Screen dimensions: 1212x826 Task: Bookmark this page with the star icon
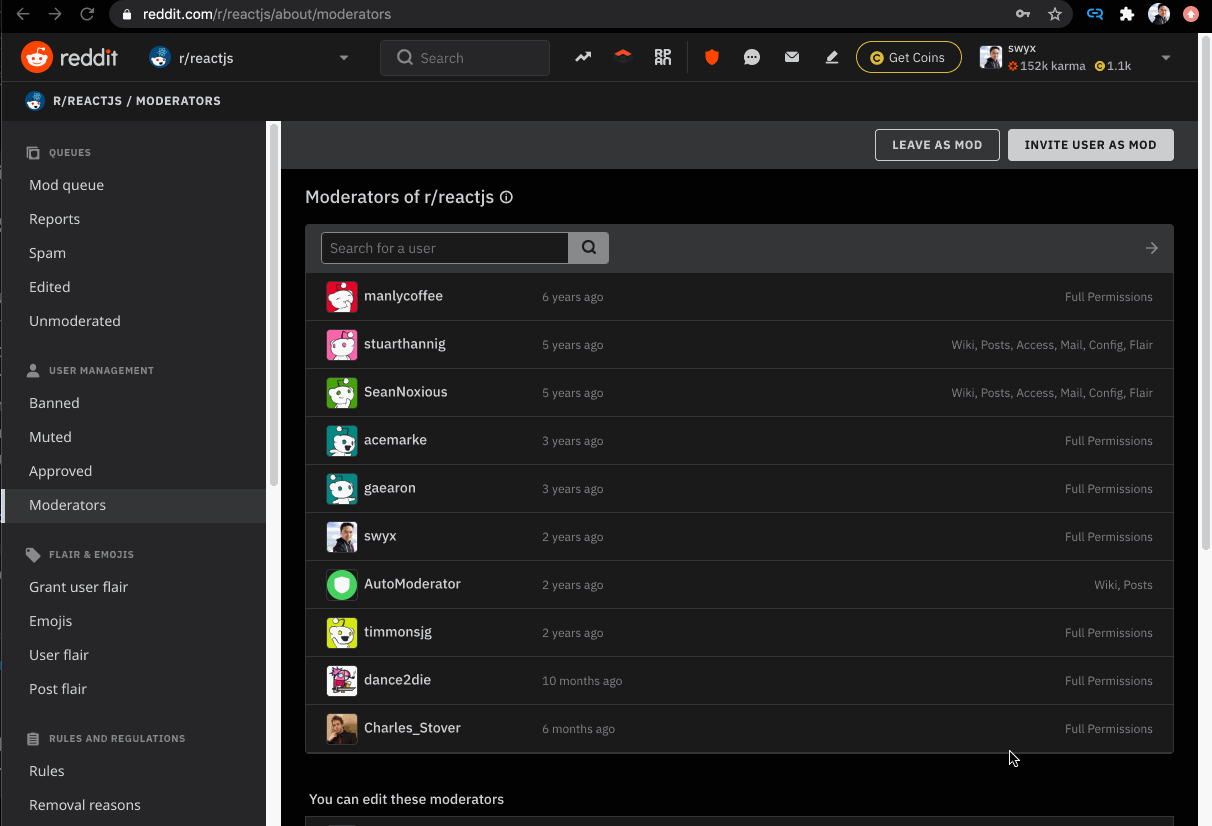[x=1055, y=14]
